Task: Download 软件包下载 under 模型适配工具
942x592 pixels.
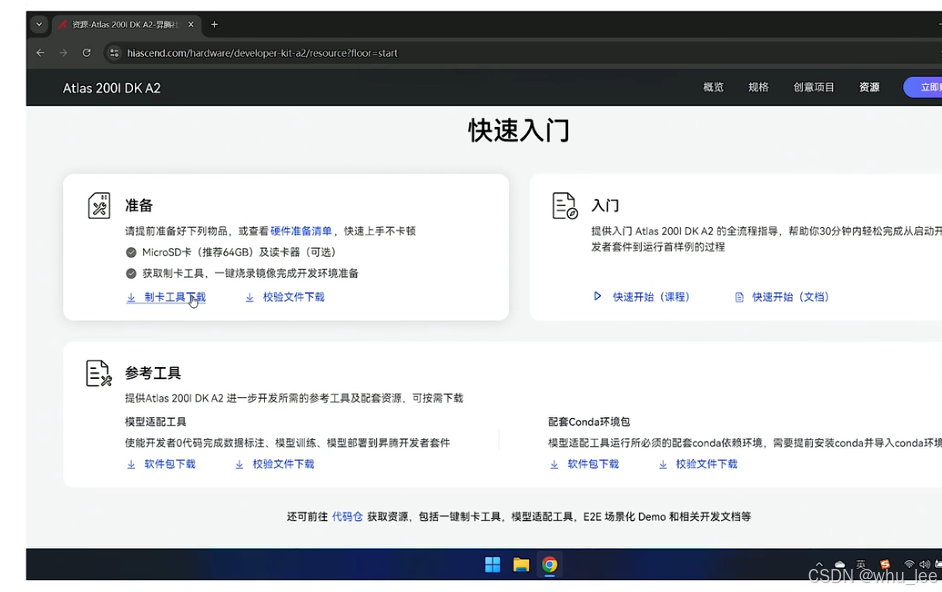Action: pos(170,464)
